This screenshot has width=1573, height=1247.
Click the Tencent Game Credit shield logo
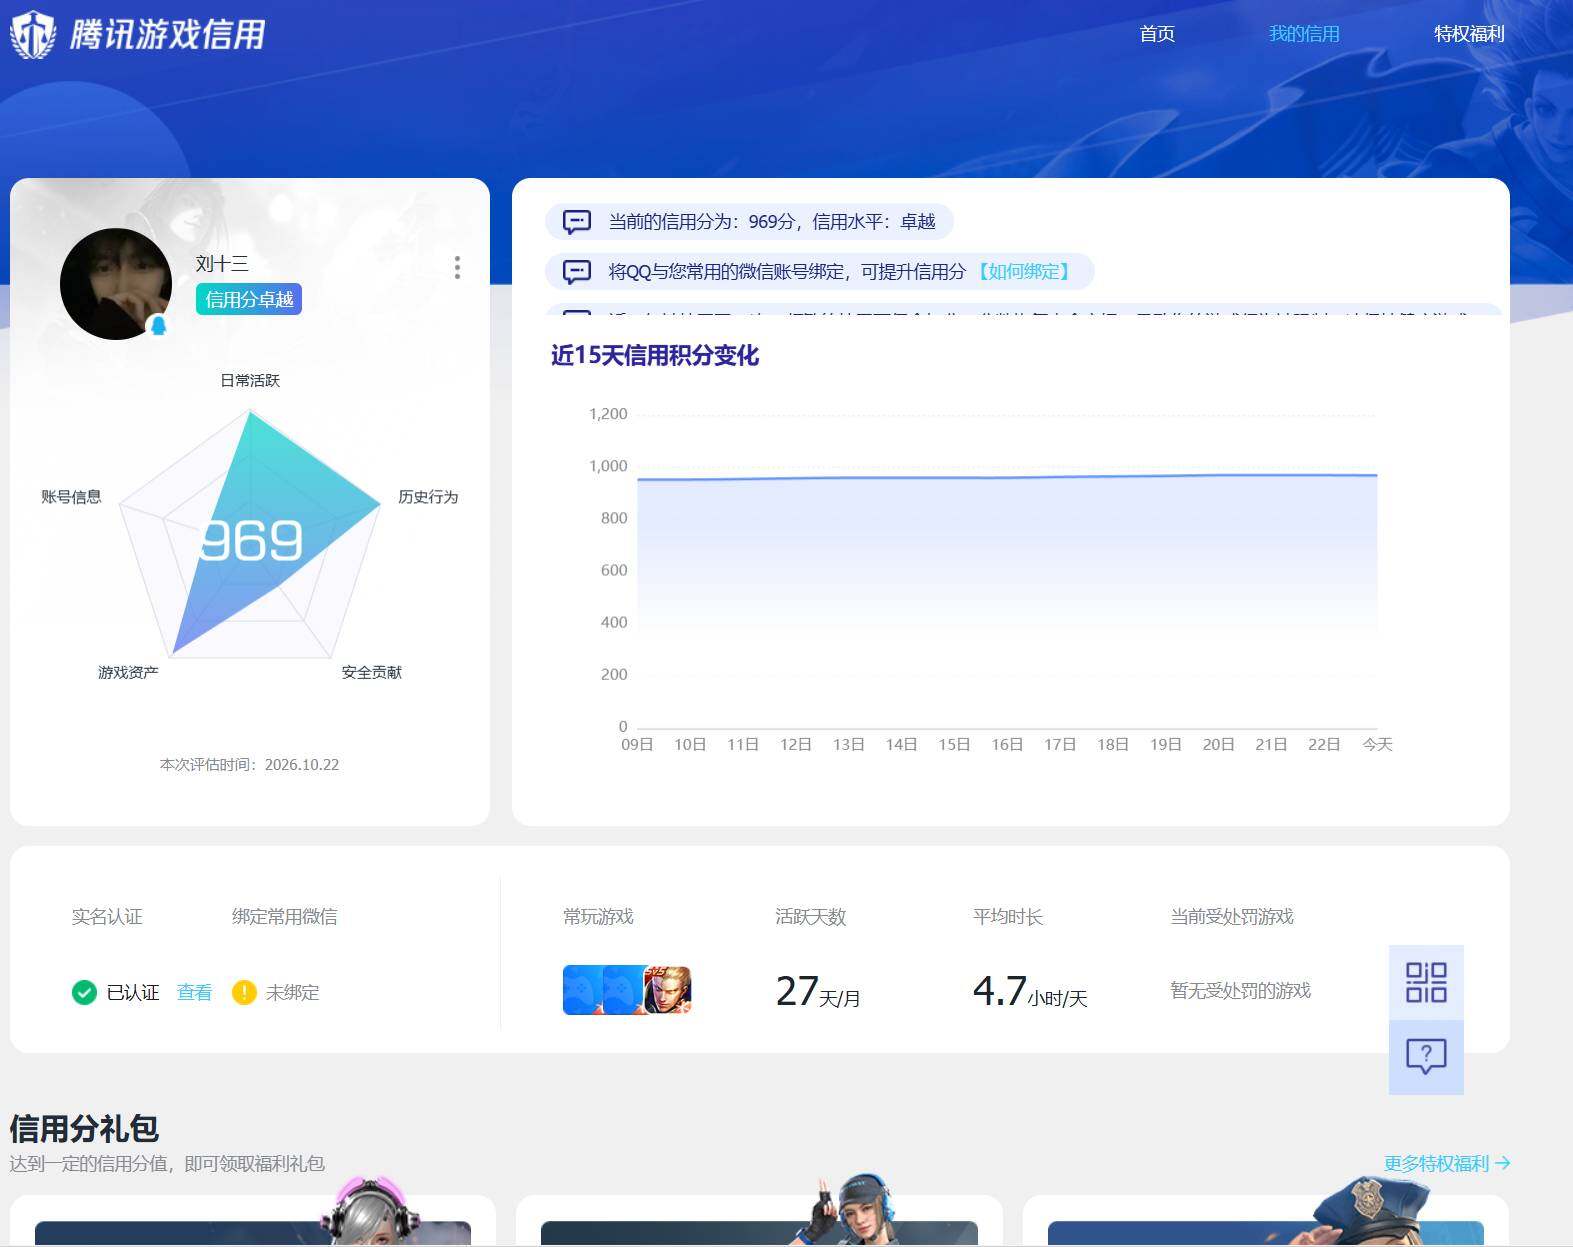click(x=33, y=34)
